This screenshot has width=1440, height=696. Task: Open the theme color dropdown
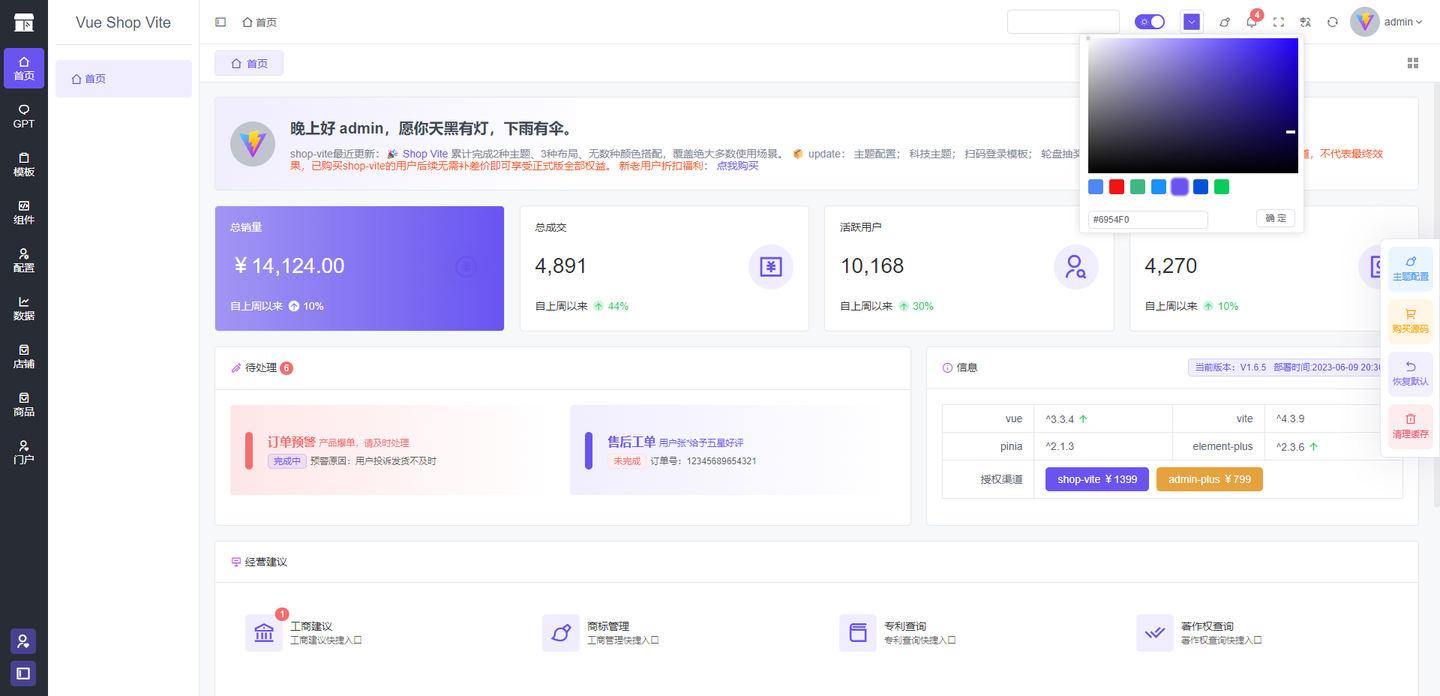(x=1191, y=20)
